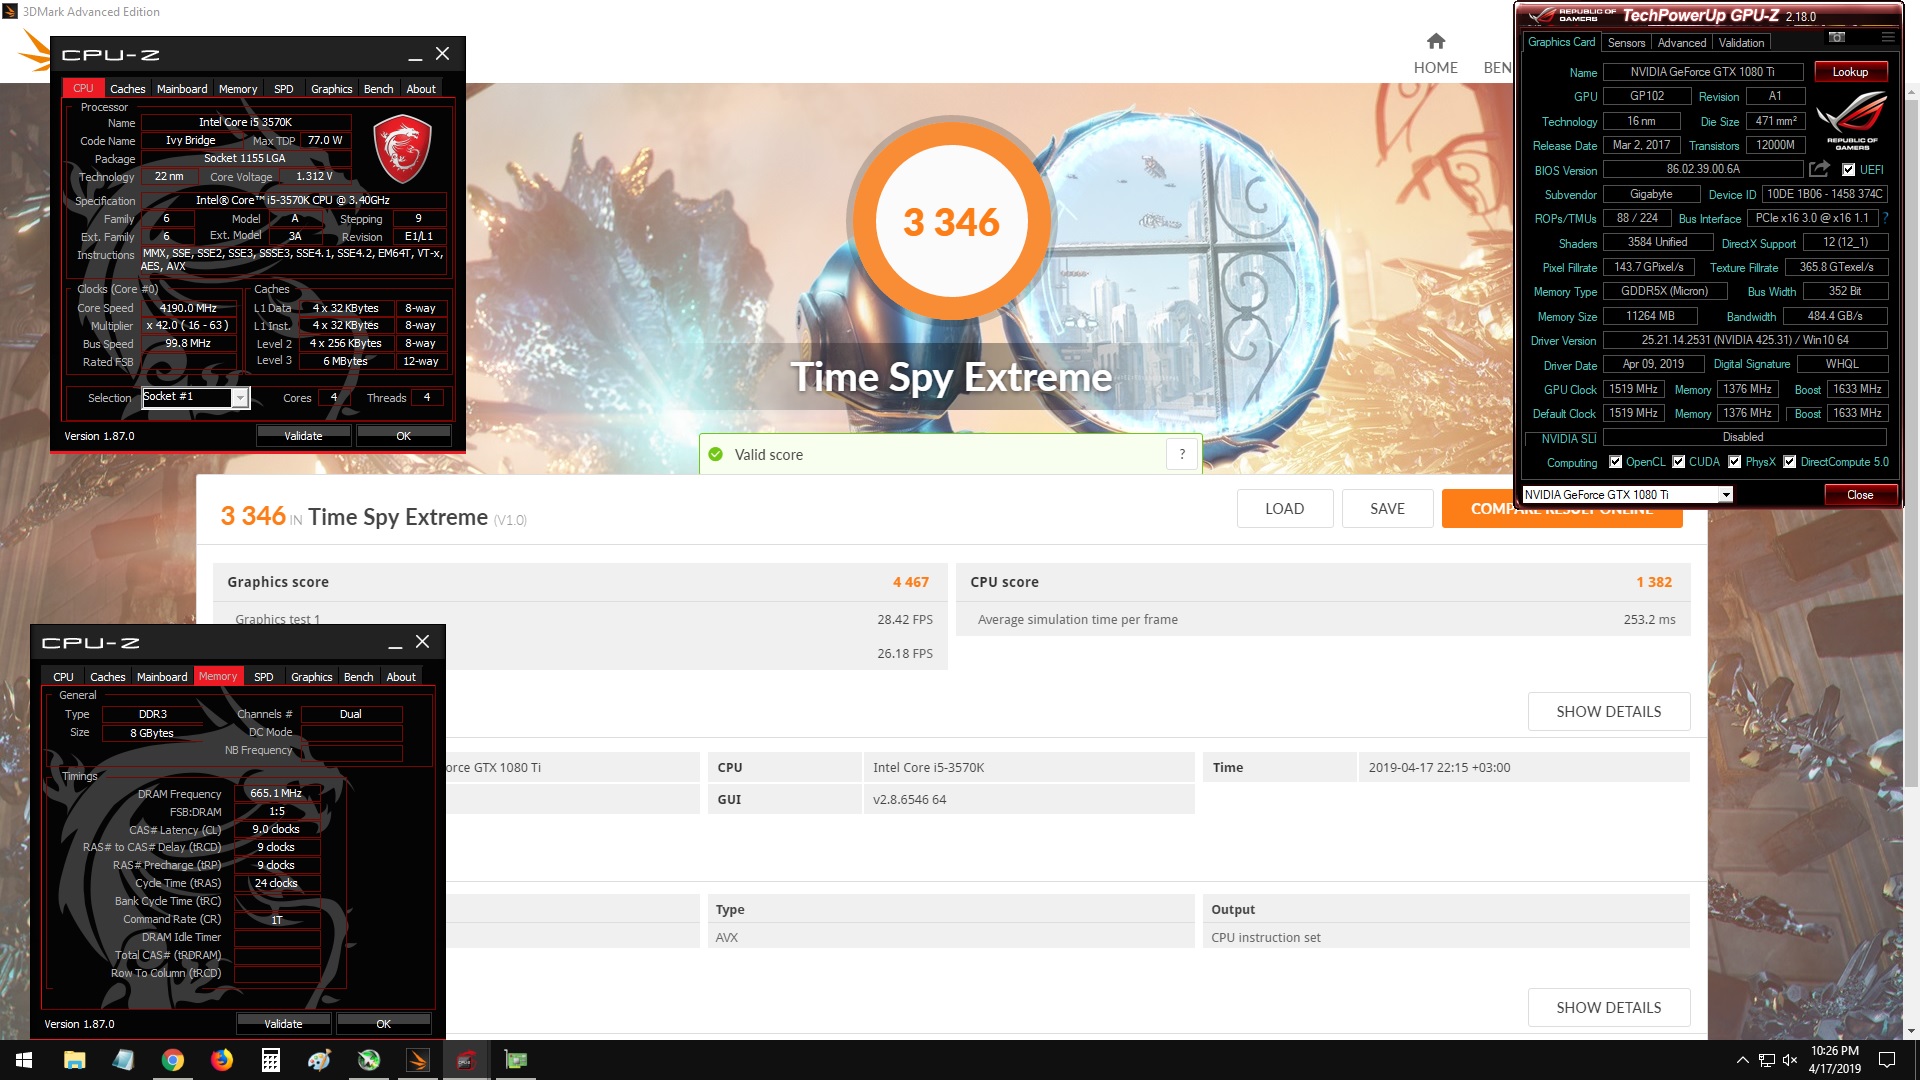Click OK in the lower CPU-Z window
Viewport: 1920px width, 1080px height.
(x=383, y=1024)
